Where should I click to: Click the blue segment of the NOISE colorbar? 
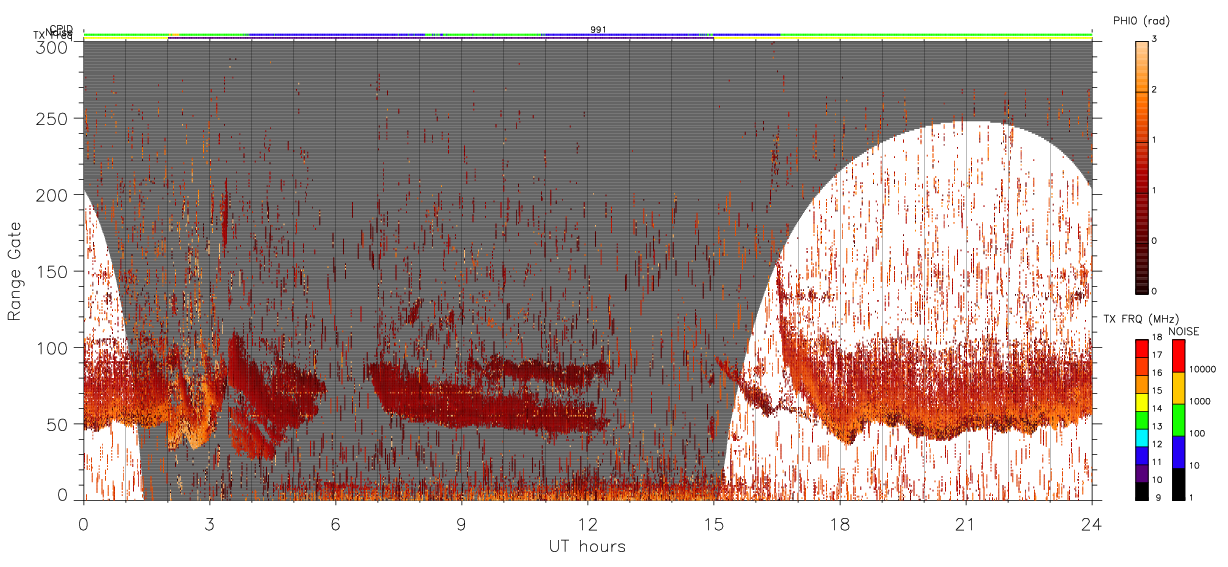coord(1178,452)
